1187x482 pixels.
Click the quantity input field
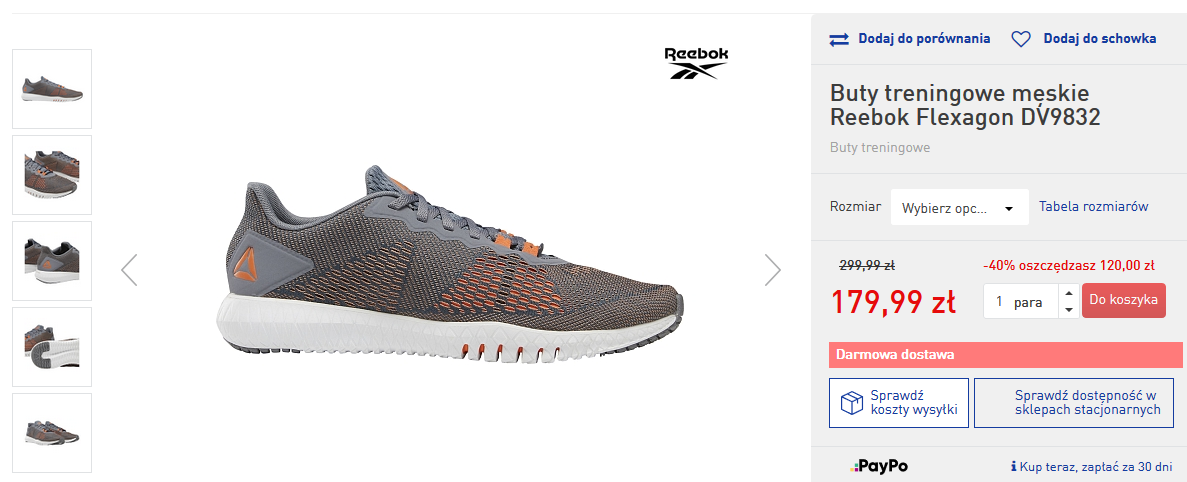pos(1022,301)
